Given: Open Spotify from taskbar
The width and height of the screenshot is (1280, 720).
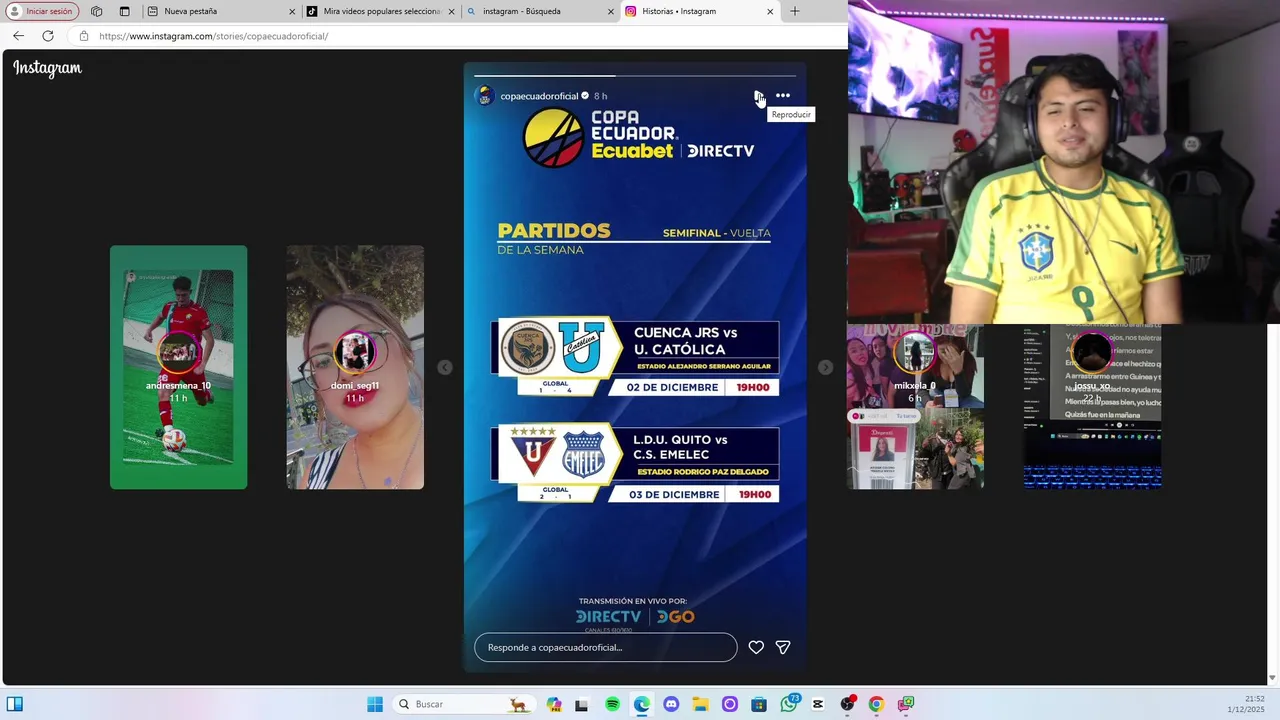Looking at the screenshot, I should [612, 704].
